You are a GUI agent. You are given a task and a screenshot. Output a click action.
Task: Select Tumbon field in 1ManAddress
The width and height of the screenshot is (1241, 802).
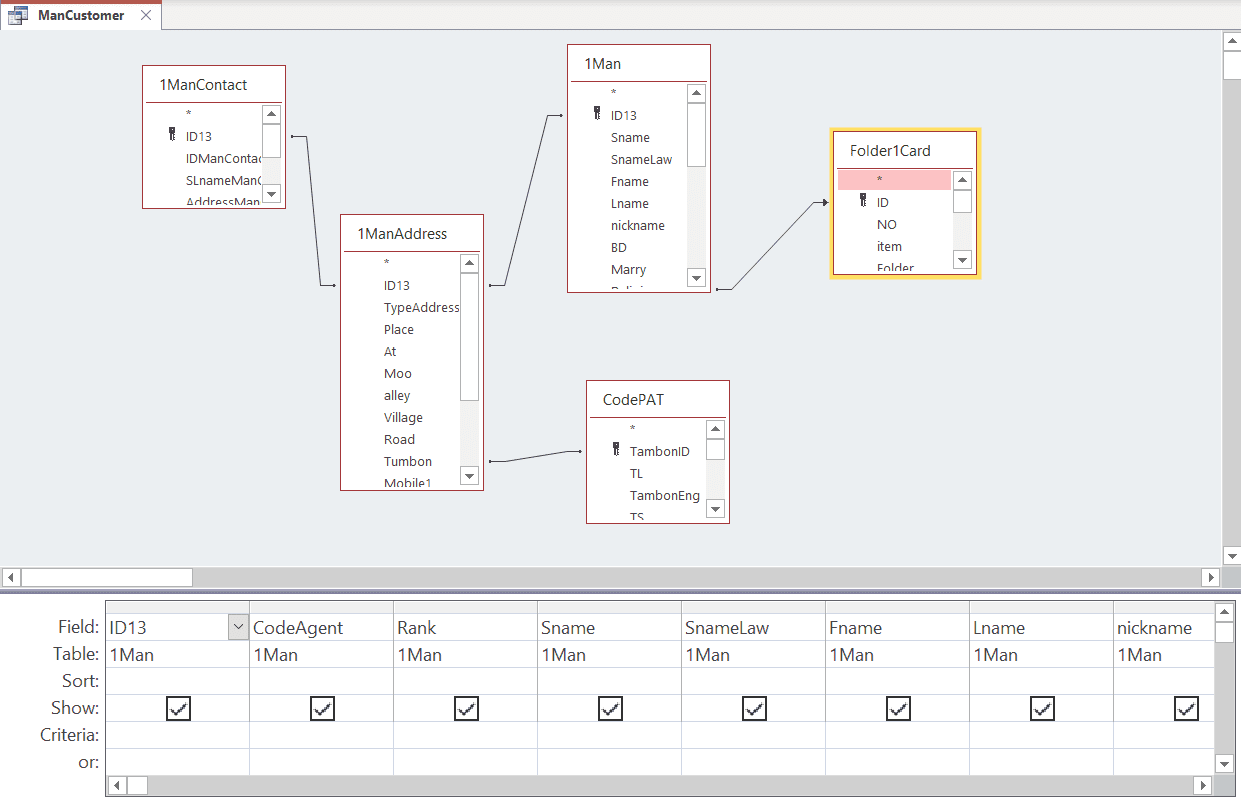[408, 461]
